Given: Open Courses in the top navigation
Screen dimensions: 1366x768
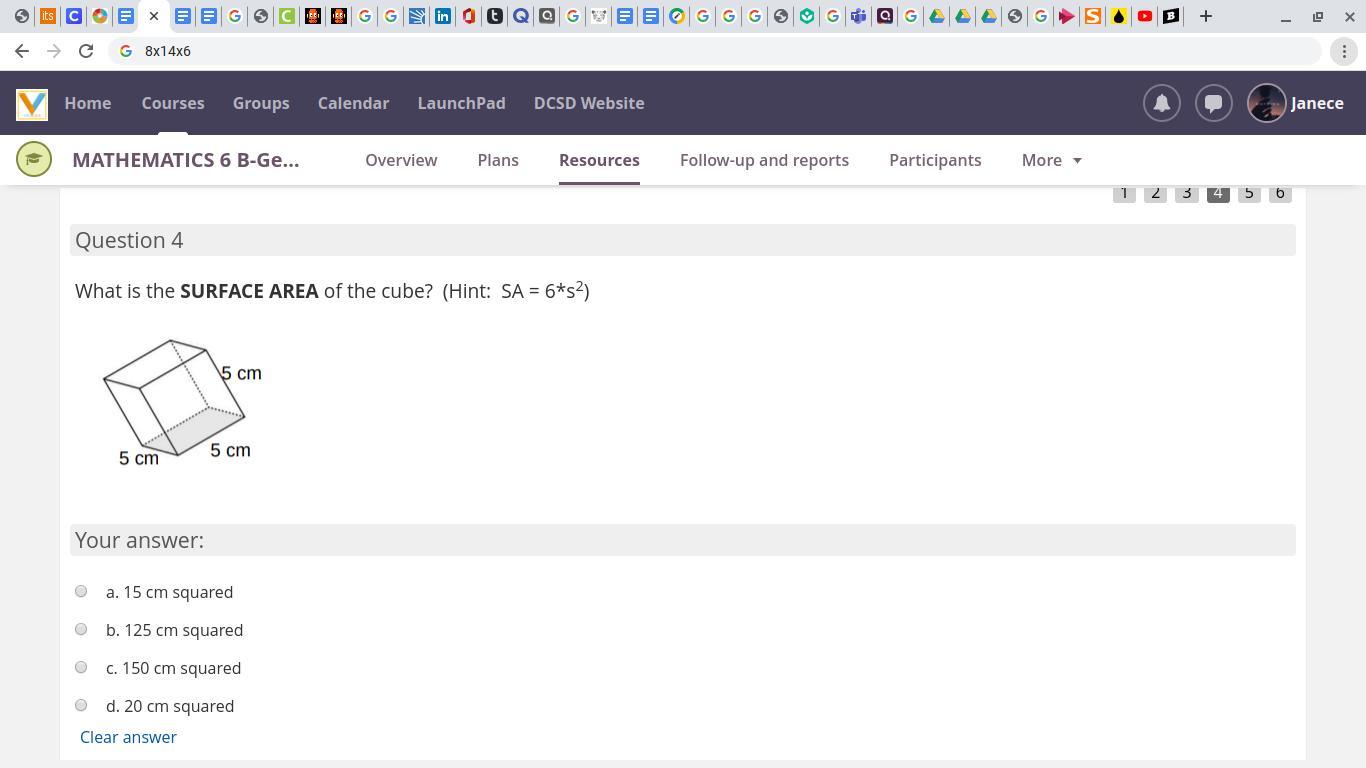Looking at the screenshot, I should [173, 103].
